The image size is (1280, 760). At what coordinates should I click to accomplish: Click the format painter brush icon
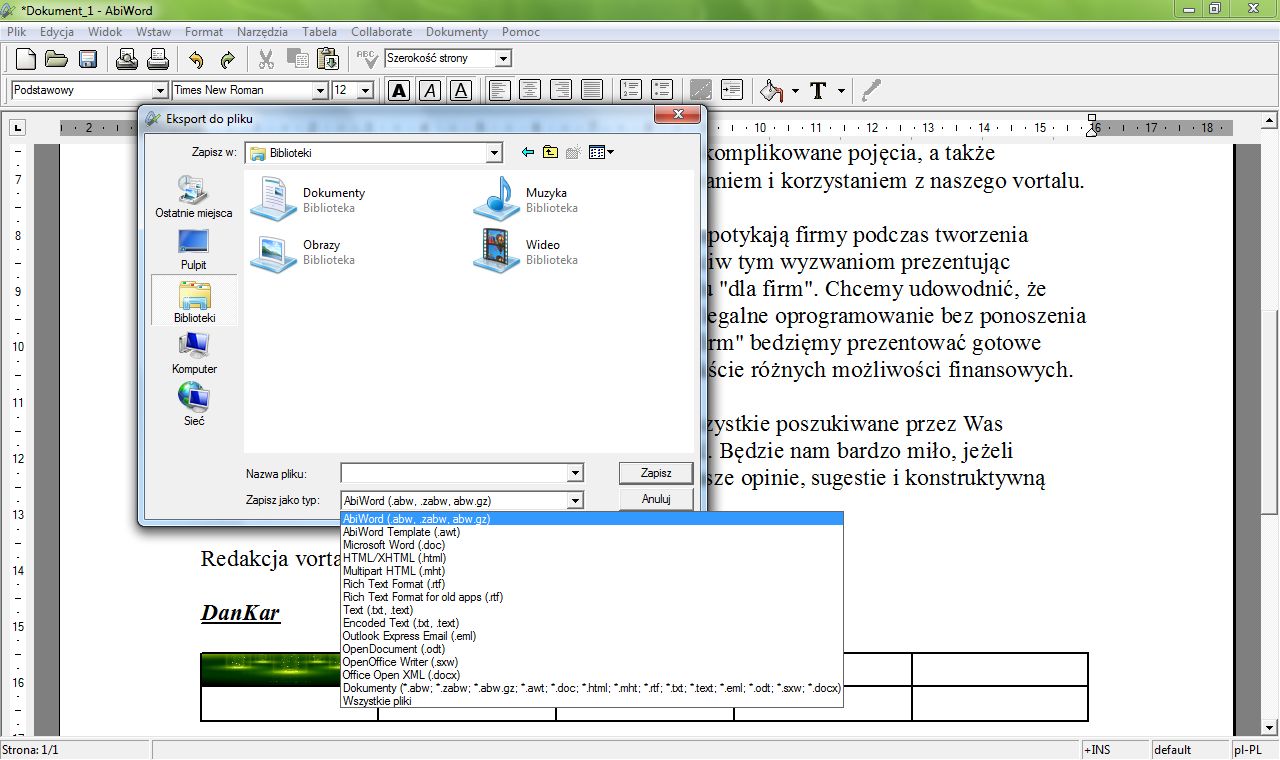point(871,90)
